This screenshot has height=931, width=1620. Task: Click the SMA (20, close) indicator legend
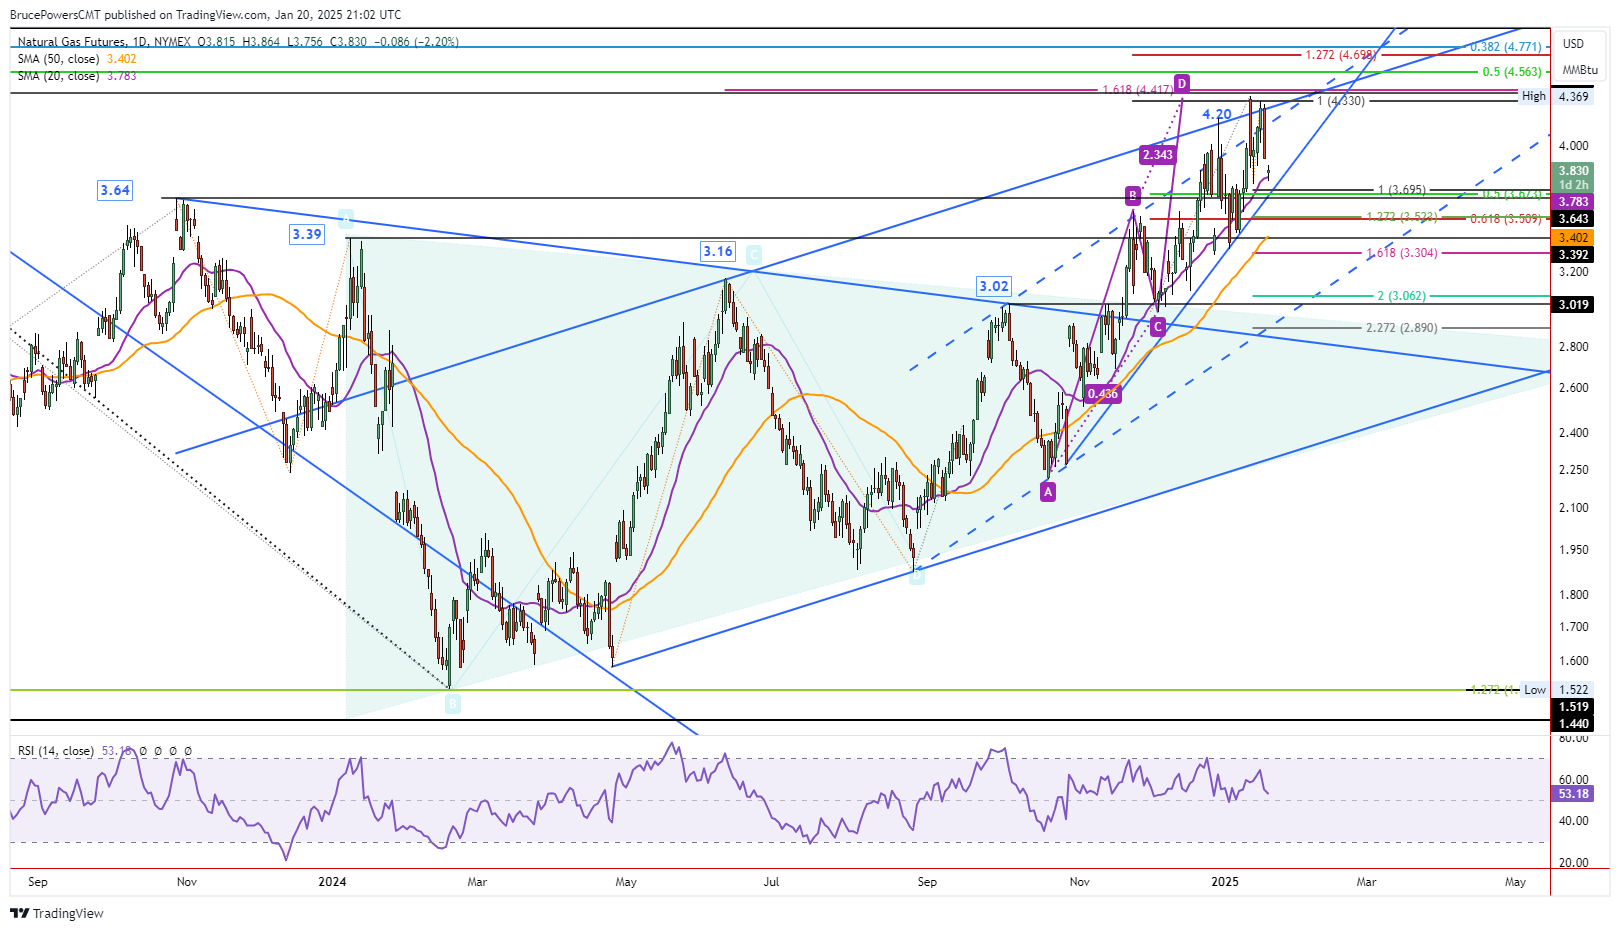pos(58,76)
